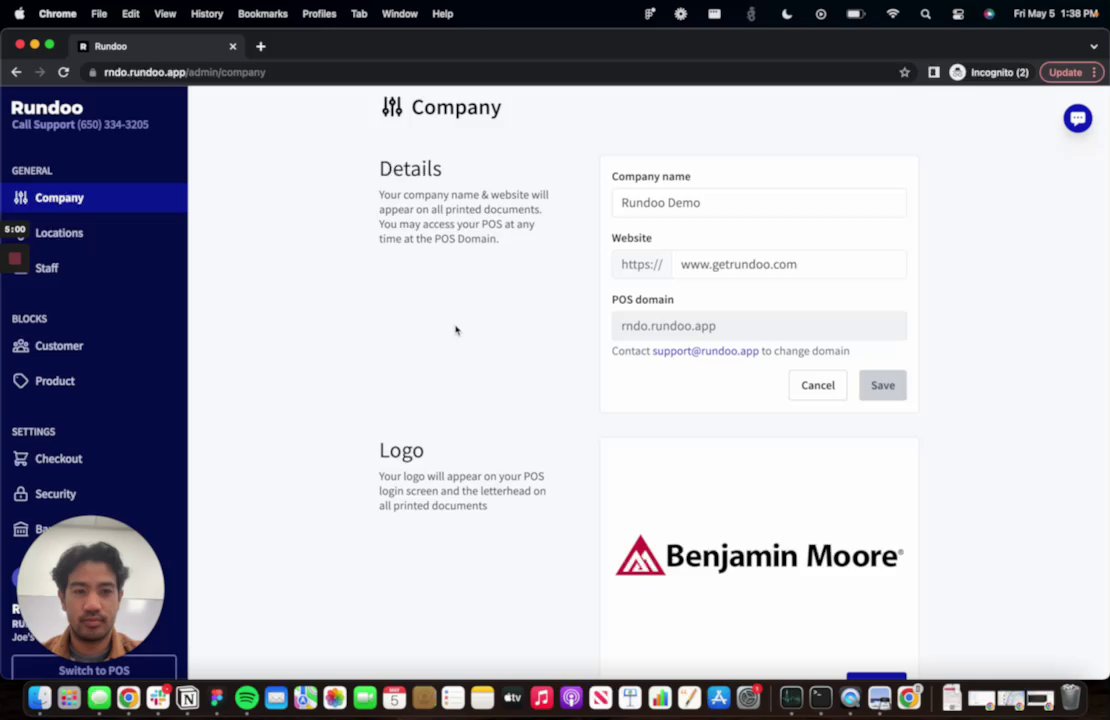Open App Store from the dock
Viewport: 1110px width, 720px height.
click(719, 698)
